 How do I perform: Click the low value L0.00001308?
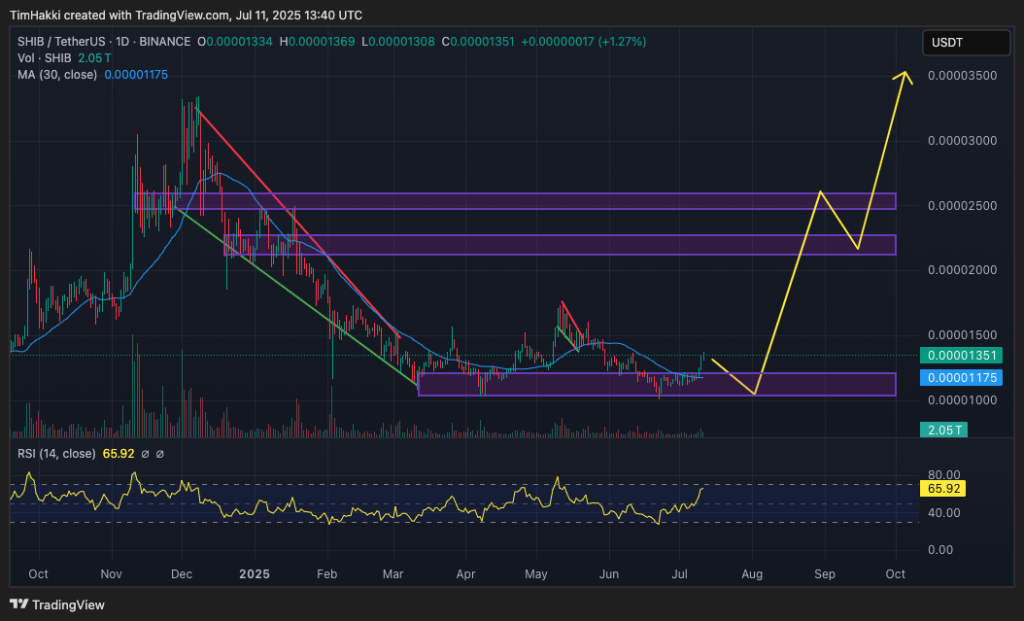398,42
